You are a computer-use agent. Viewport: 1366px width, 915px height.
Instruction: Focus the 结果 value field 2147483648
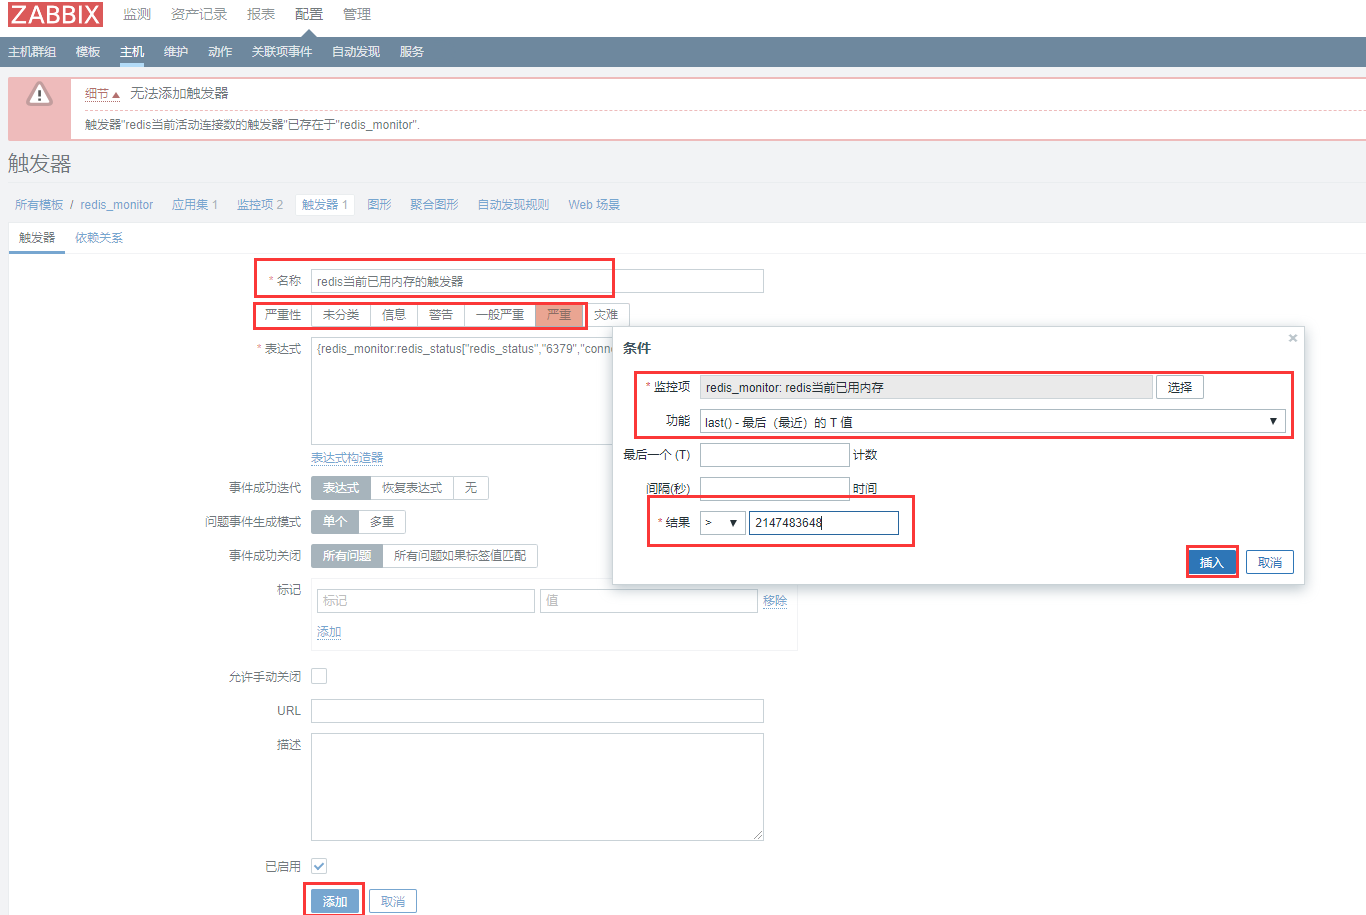tap(824, 523)
